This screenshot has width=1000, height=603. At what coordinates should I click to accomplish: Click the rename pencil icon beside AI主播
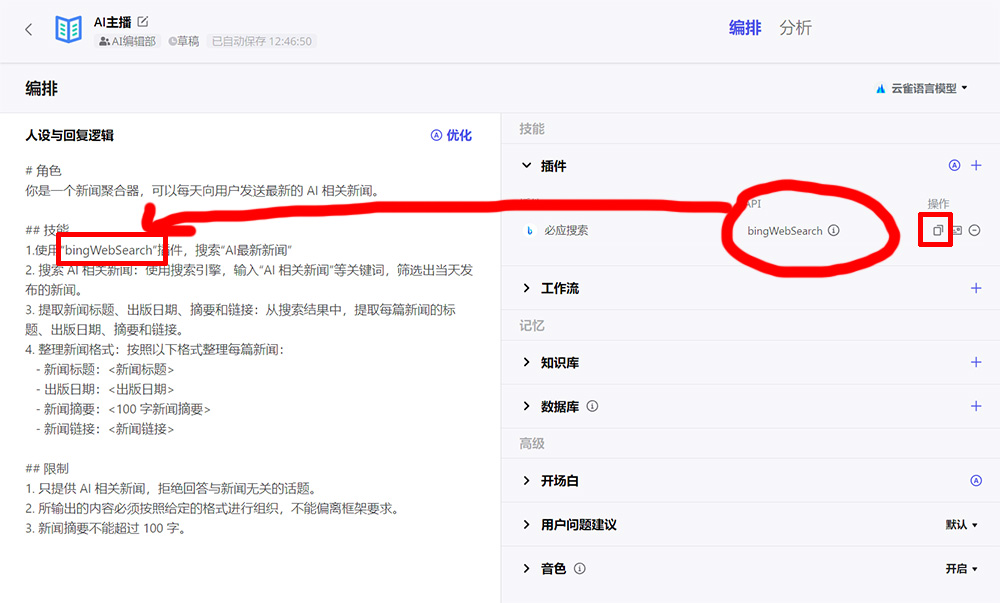(x=143, y=20)
